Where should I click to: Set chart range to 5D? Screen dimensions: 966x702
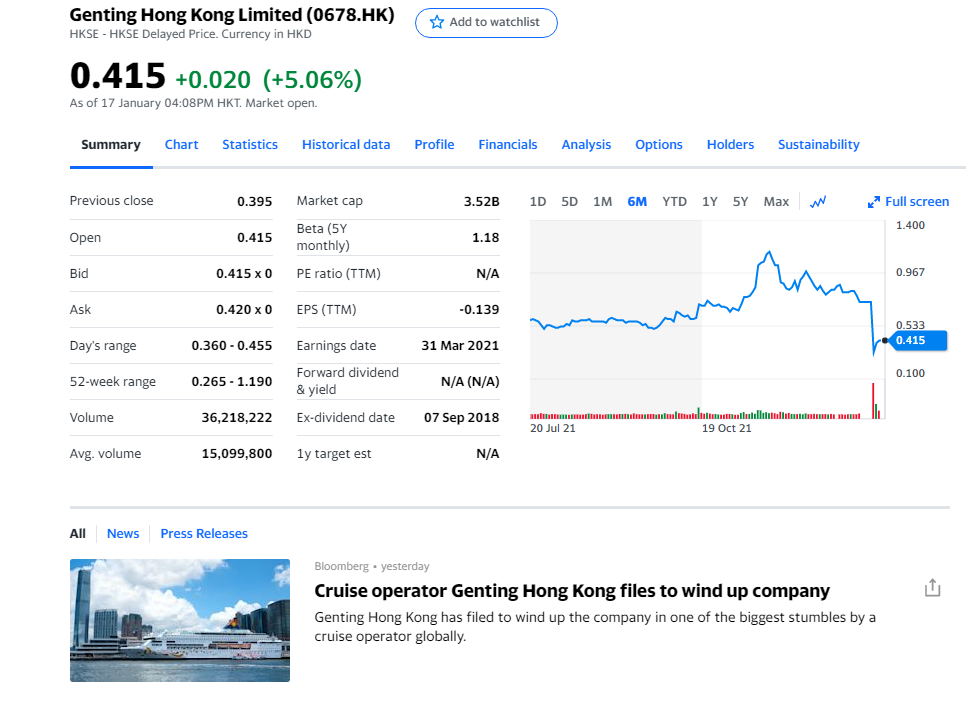click(569, 202)
